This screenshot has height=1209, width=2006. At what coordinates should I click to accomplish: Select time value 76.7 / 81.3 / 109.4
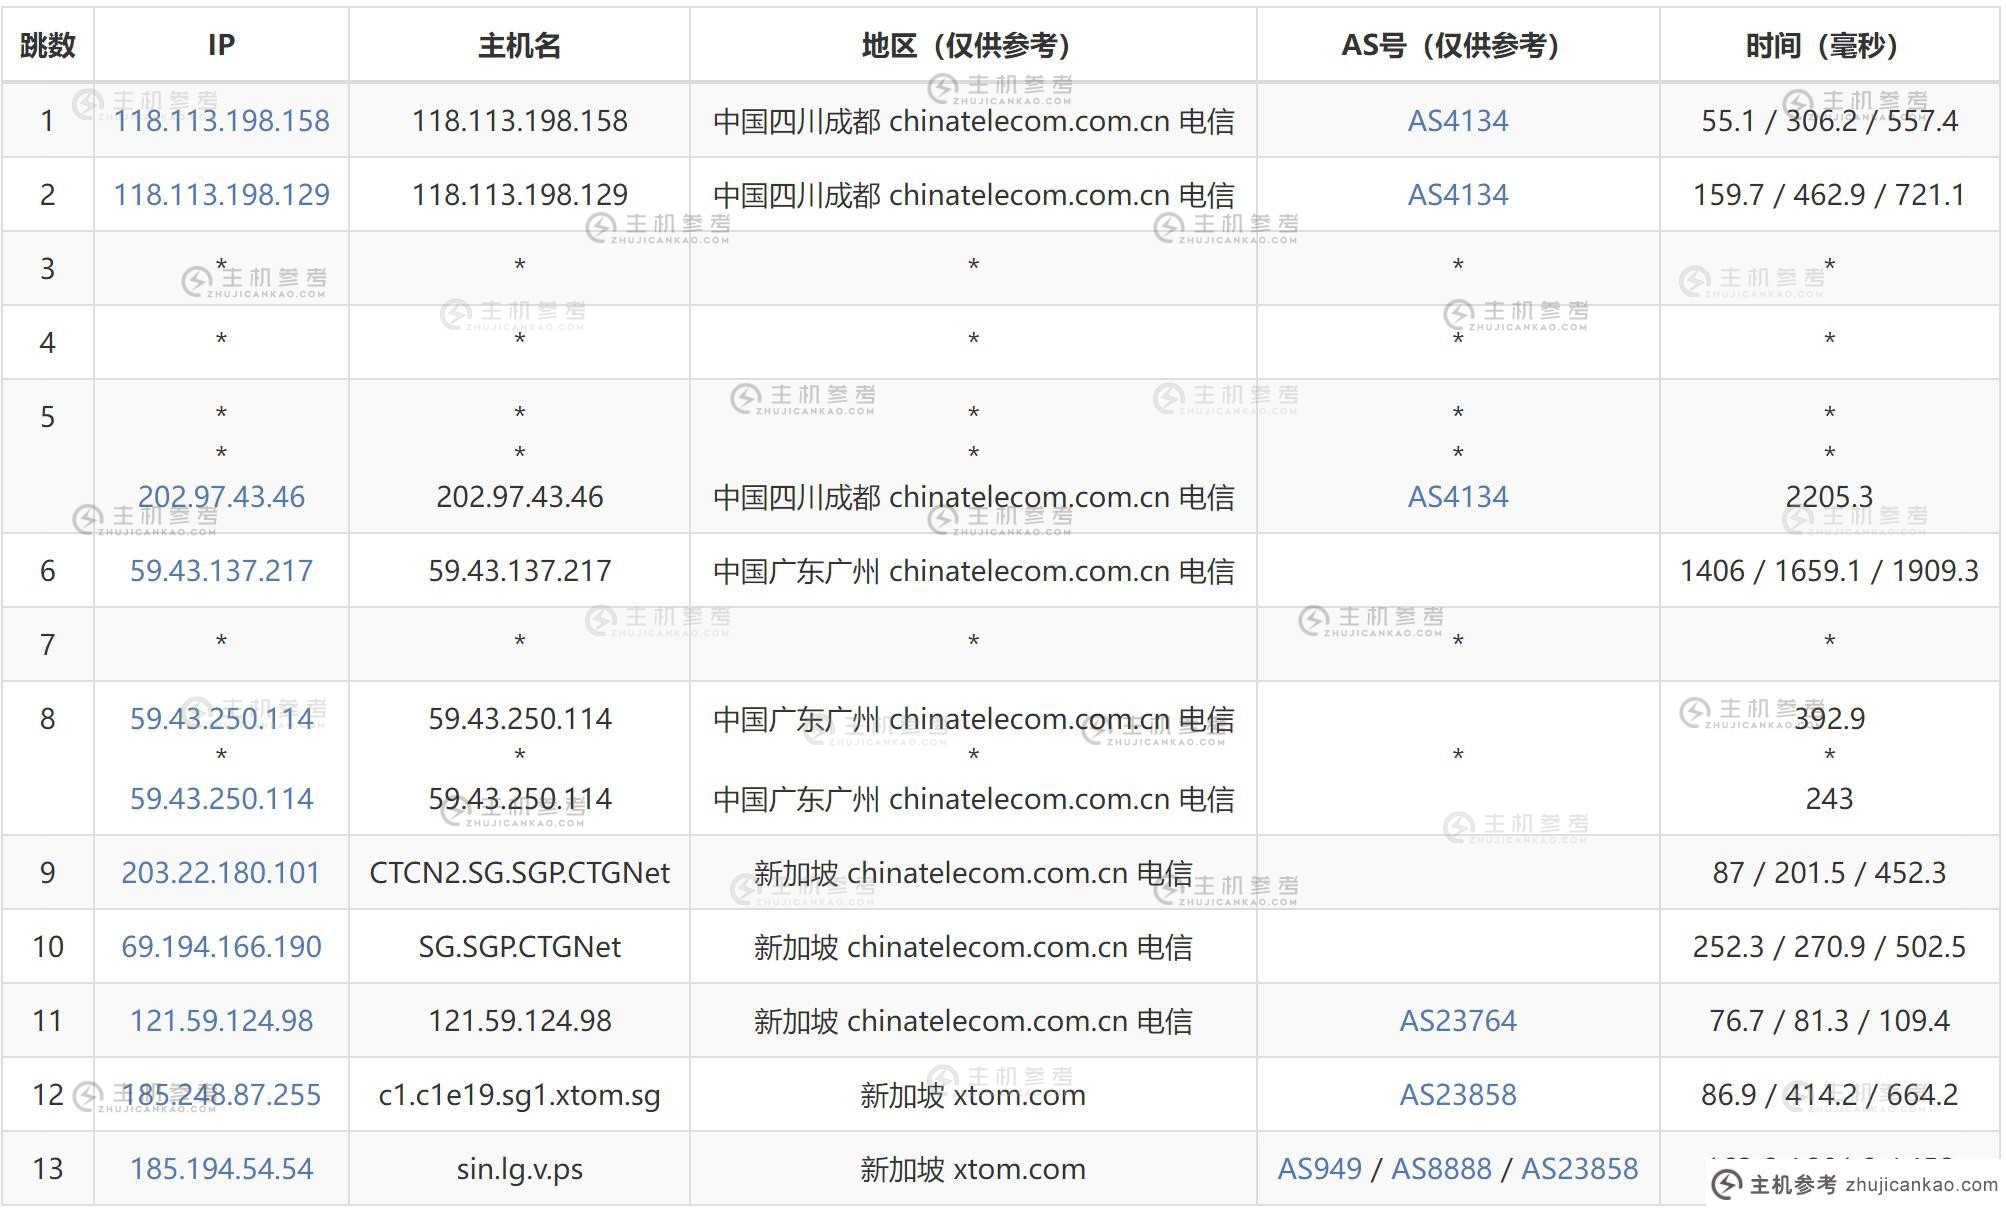[1829, 1021]
